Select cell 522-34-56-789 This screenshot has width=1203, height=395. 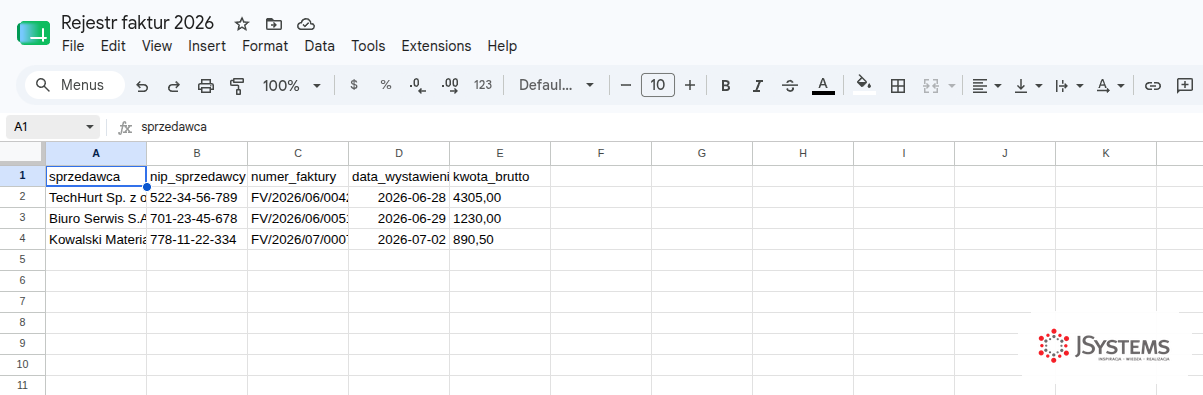coord(197,197)
